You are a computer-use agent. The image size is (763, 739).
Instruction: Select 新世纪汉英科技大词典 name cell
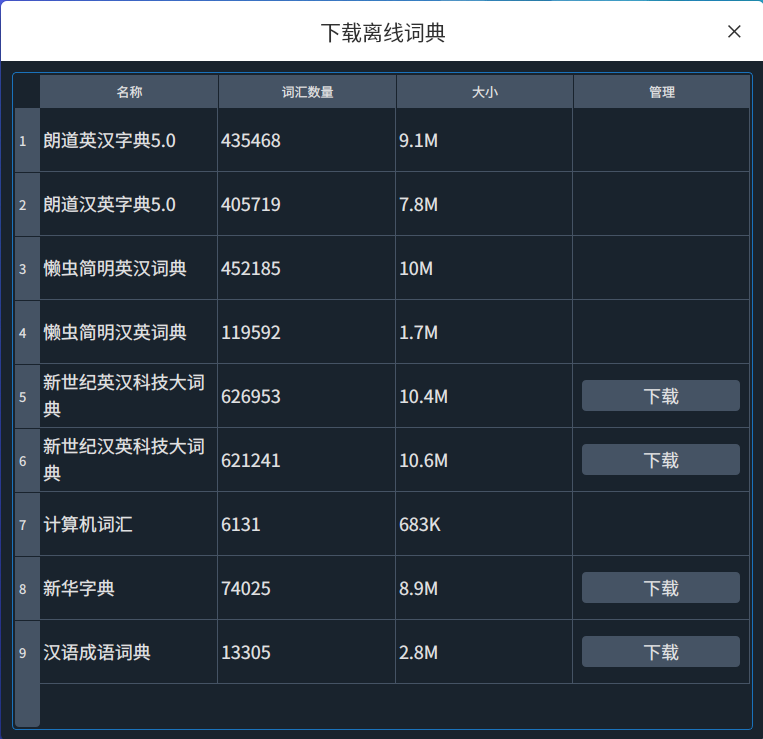[x=128, y=460]
